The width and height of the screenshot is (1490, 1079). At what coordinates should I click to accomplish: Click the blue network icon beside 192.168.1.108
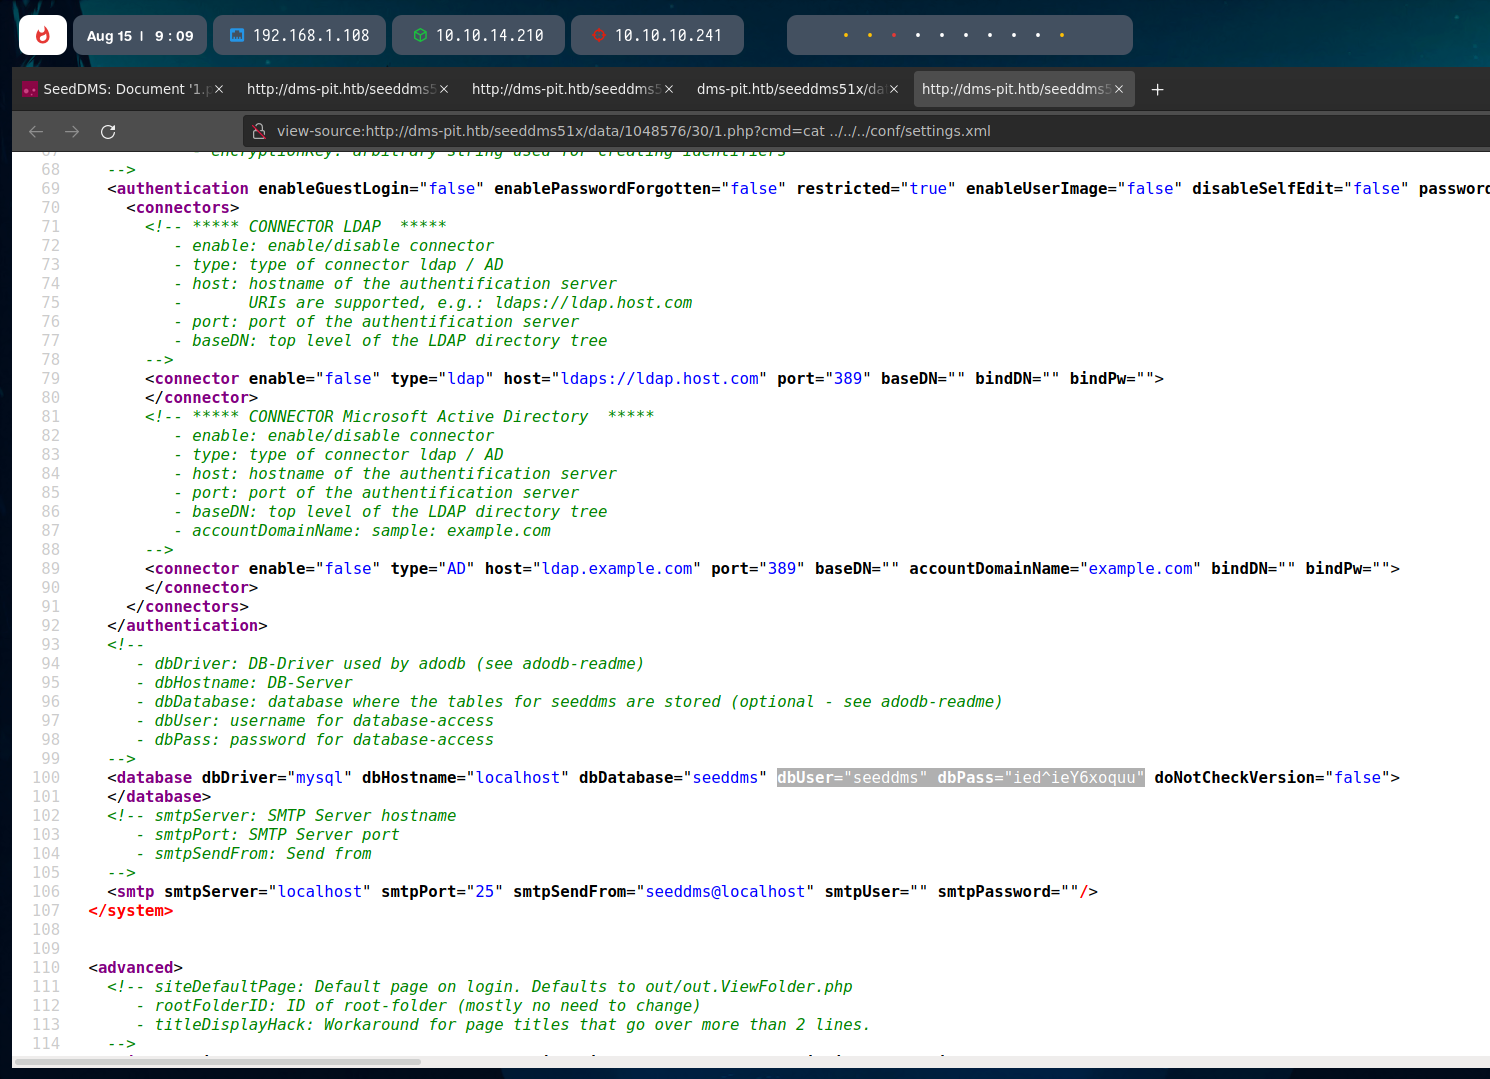237,35
